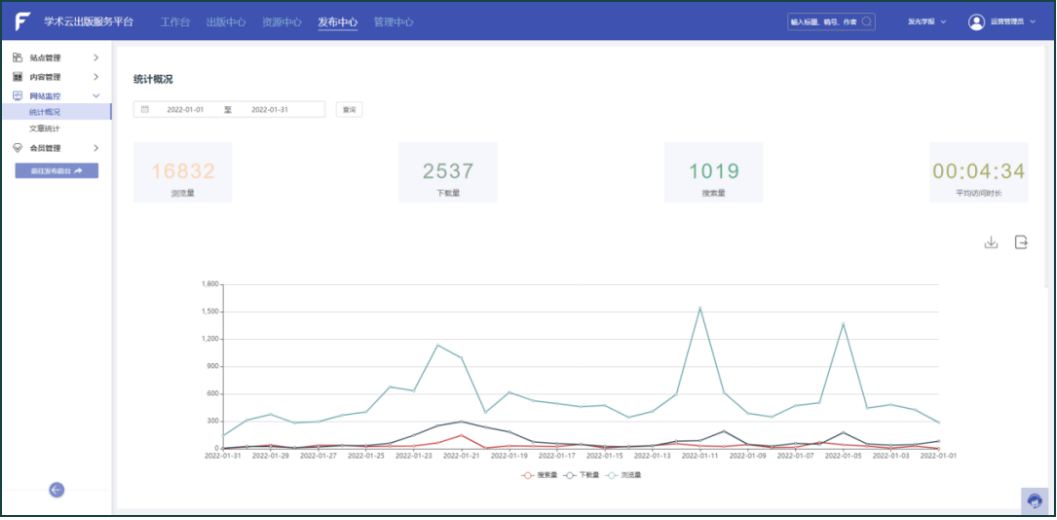Toggle the 浏览量 series in the chart legend

pyautogui.click(x=625, y=475)
